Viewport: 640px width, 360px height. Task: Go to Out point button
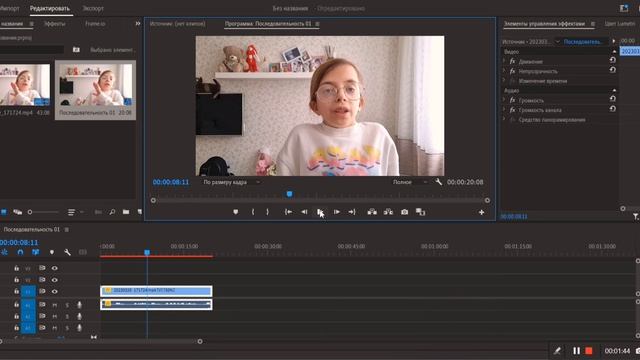click(352, 212)
